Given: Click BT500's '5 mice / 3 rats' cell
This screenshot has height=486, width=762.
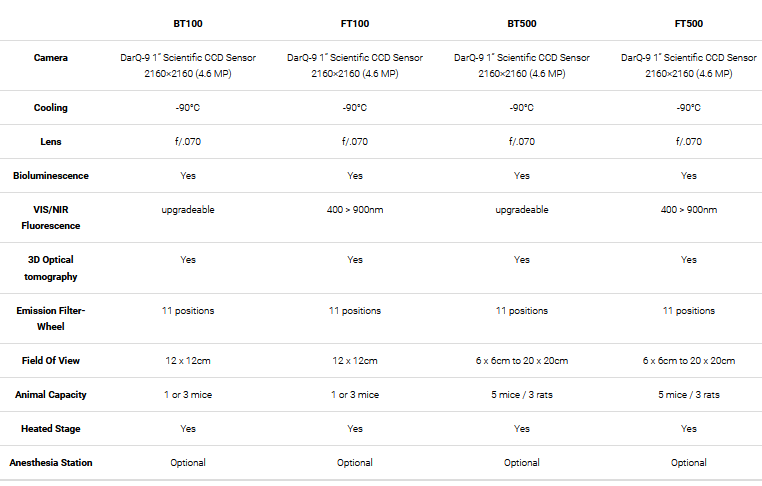Looking at the screenshot, I should [522, 395].
